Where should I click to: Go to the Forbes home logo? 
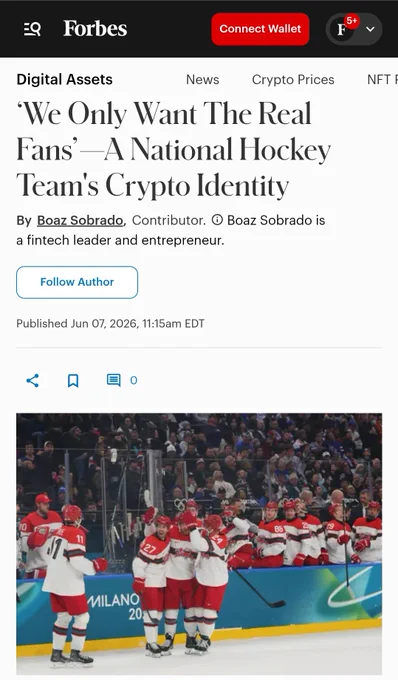[x=95, y=29]
